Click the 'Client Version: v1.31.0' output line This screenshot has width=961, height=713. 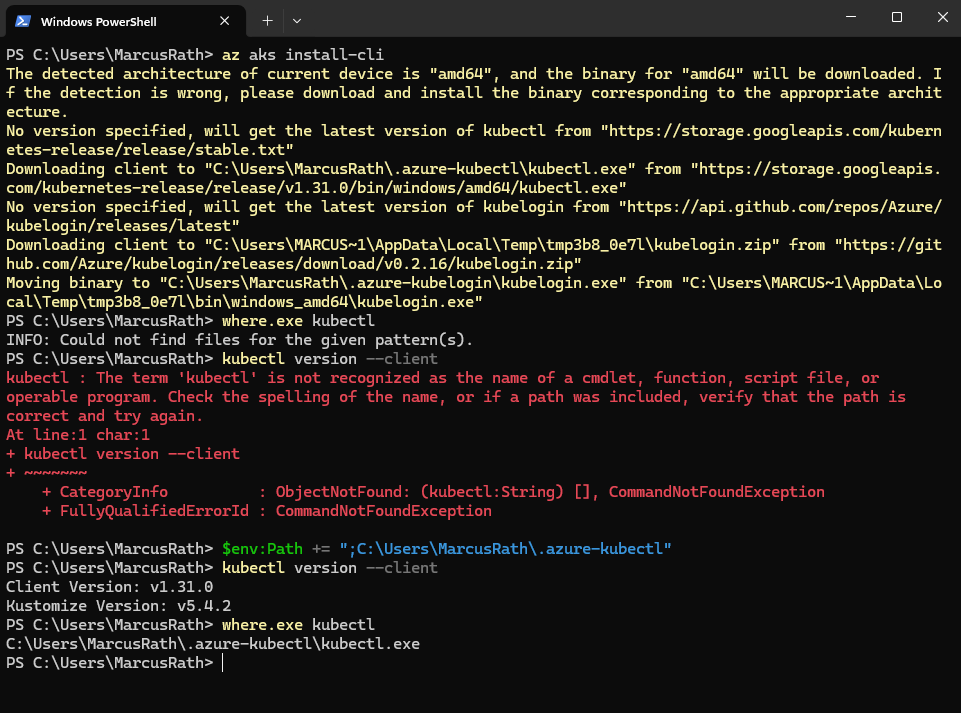point(110,587)
